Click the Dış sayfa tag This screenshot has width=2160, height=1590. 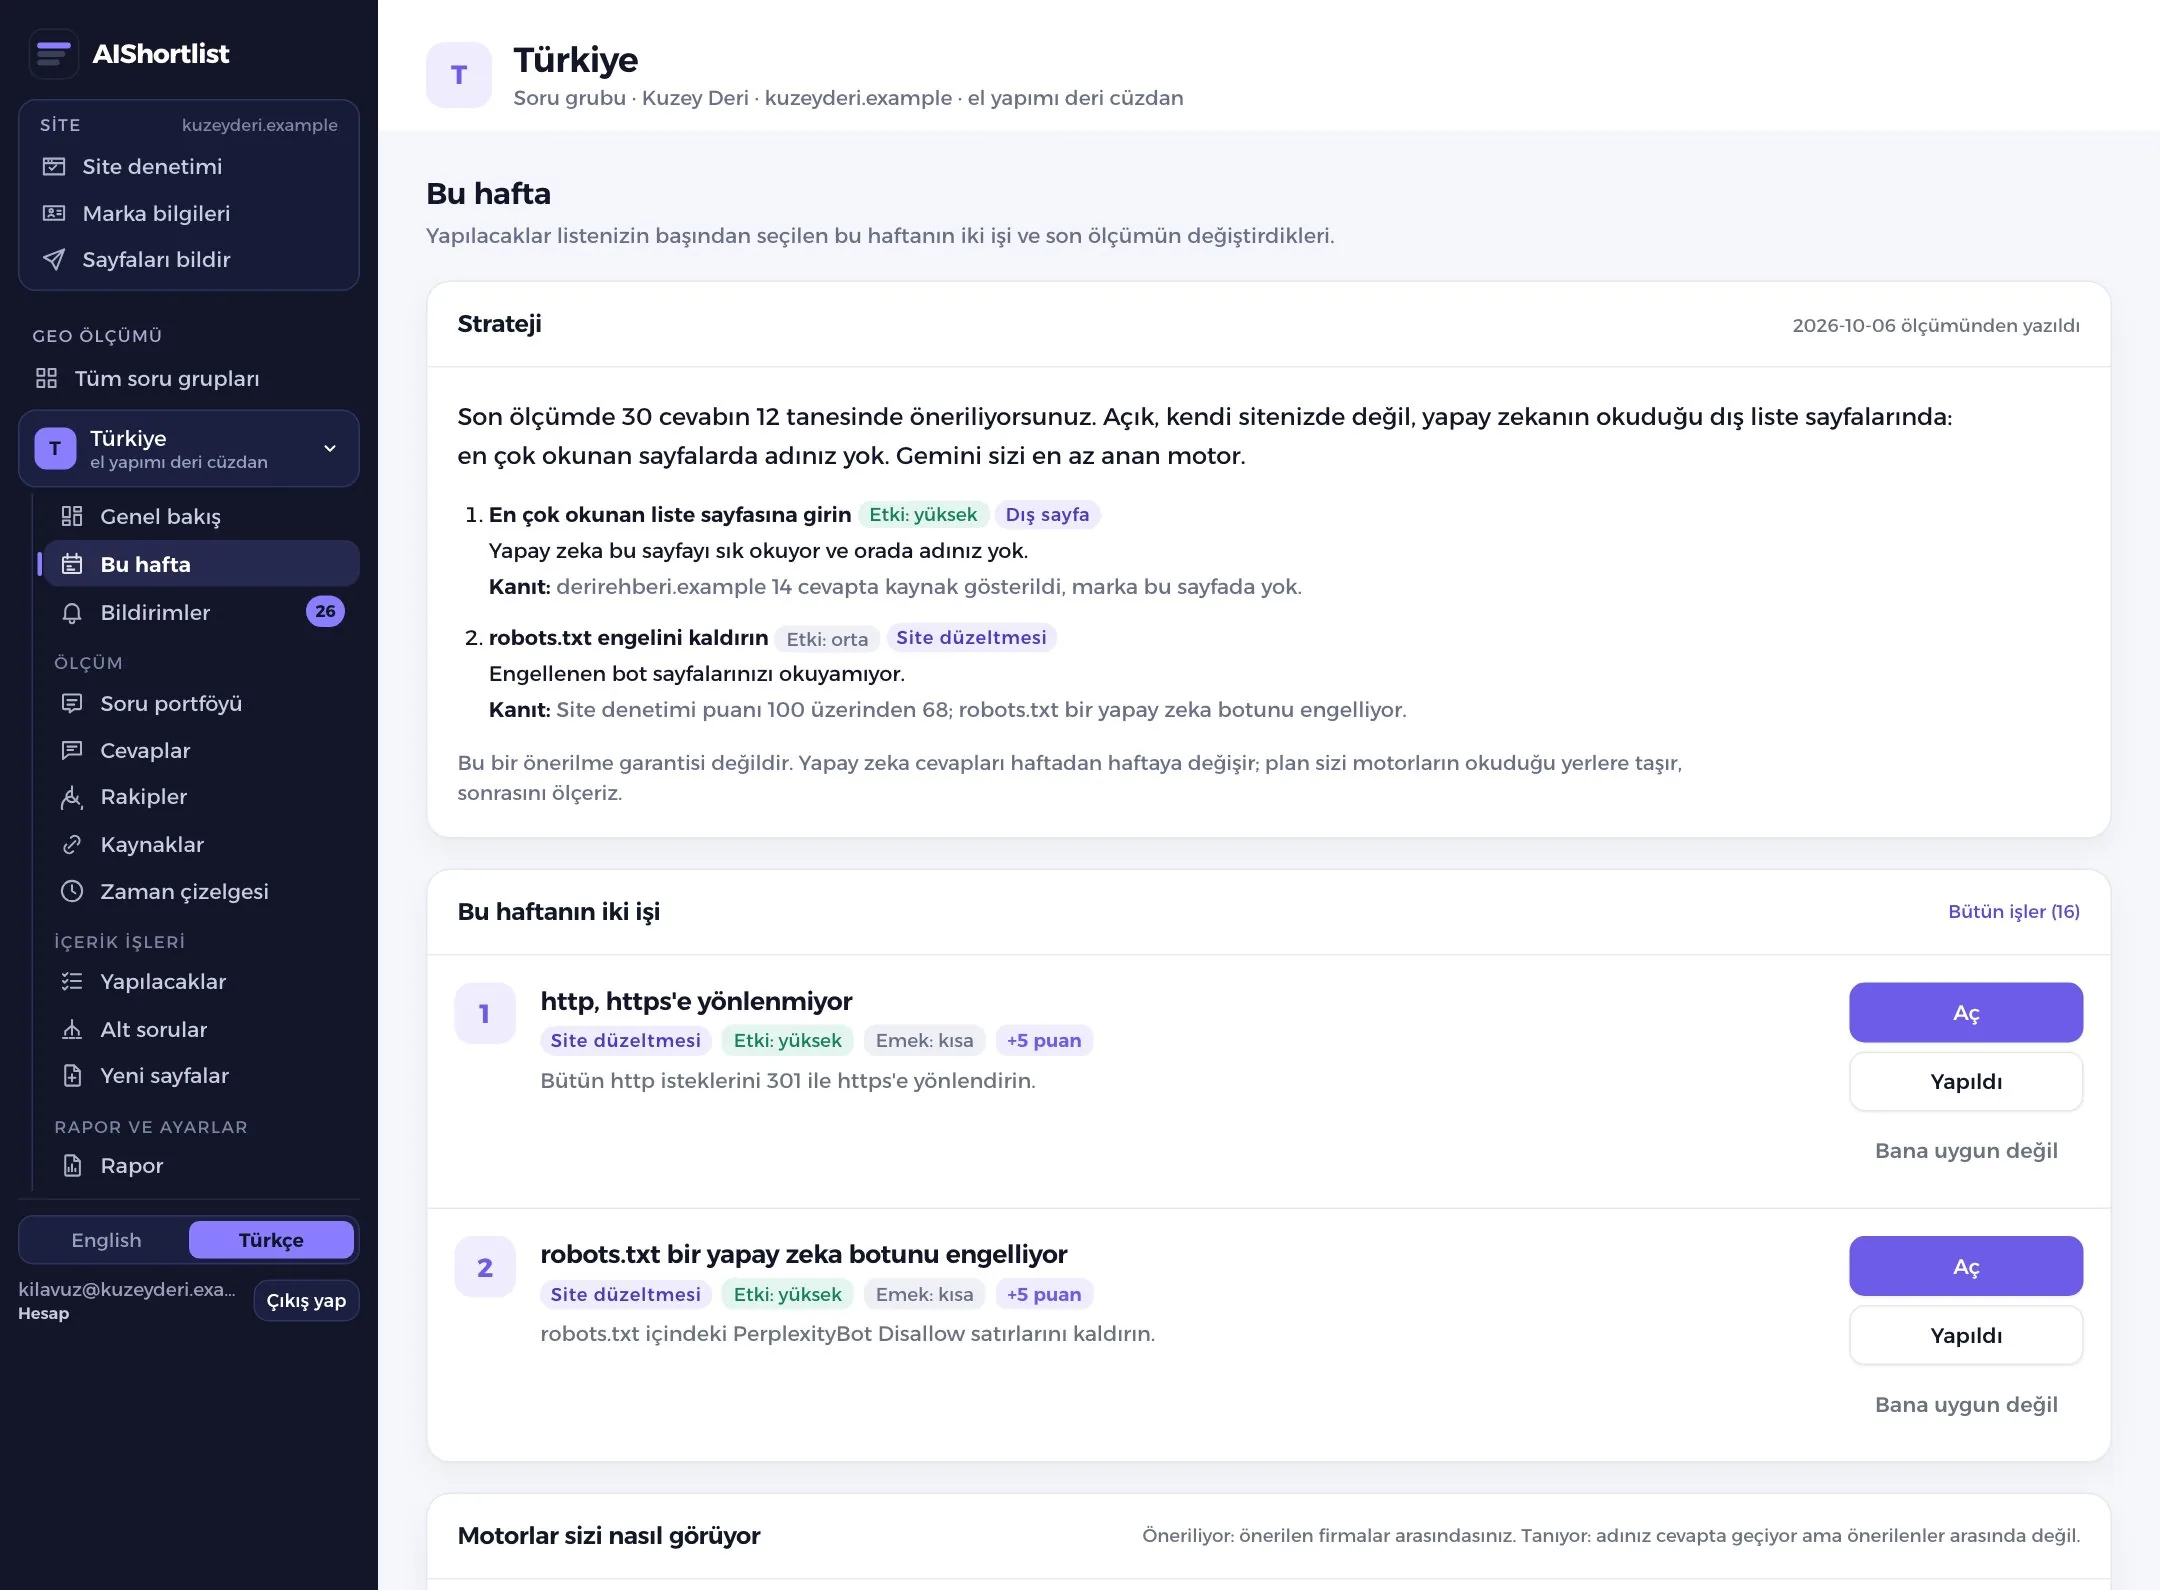1047,515
